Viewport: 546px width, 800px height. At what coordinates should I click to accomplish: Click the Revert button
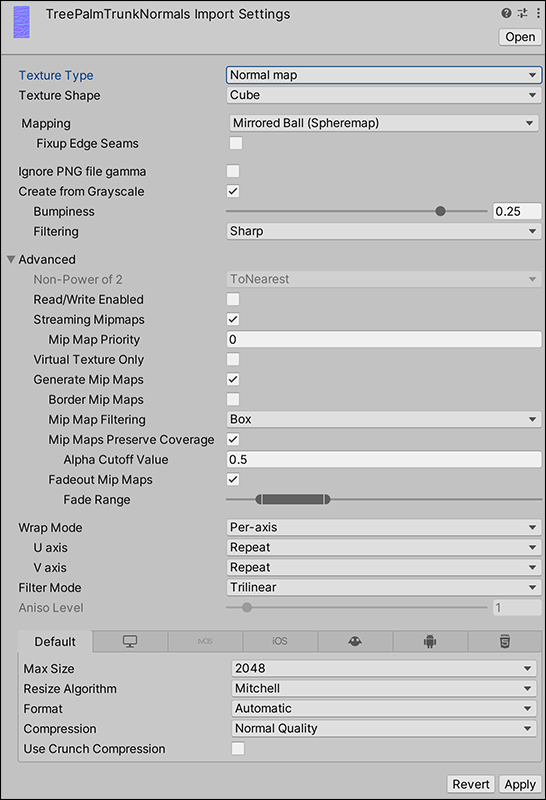pos(470,784)
